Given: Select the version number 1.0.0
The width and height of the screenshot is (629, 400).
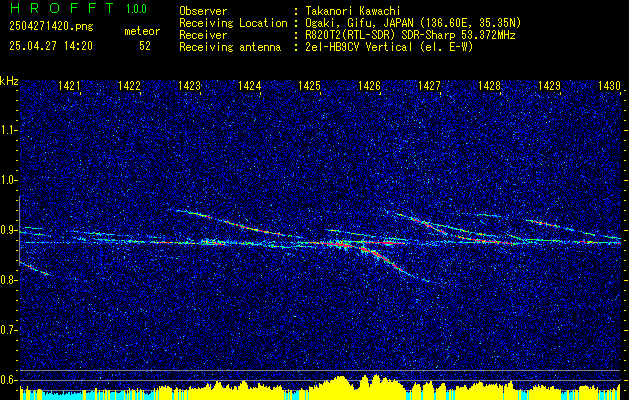Looking at the screenshot, I should coord(136,9).
